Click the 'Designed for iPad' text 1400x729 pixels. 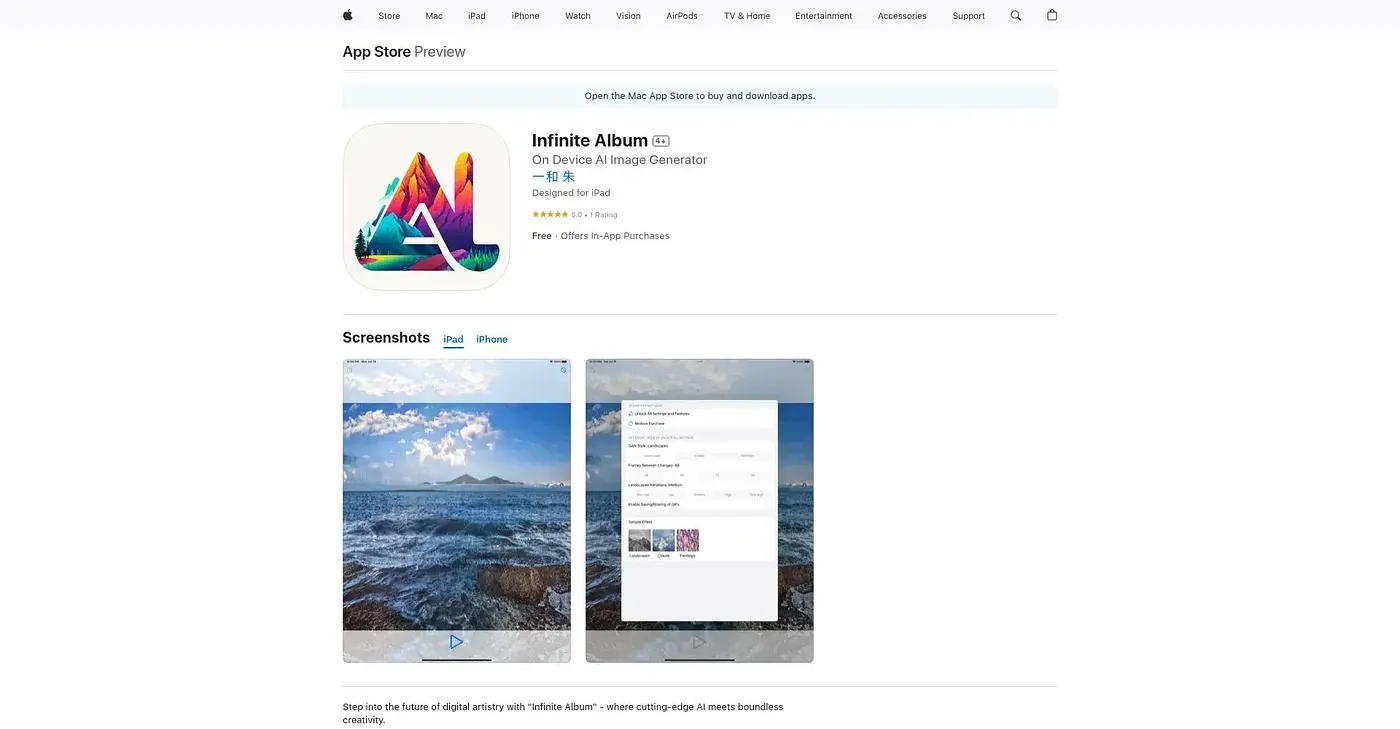pos(571,193)
